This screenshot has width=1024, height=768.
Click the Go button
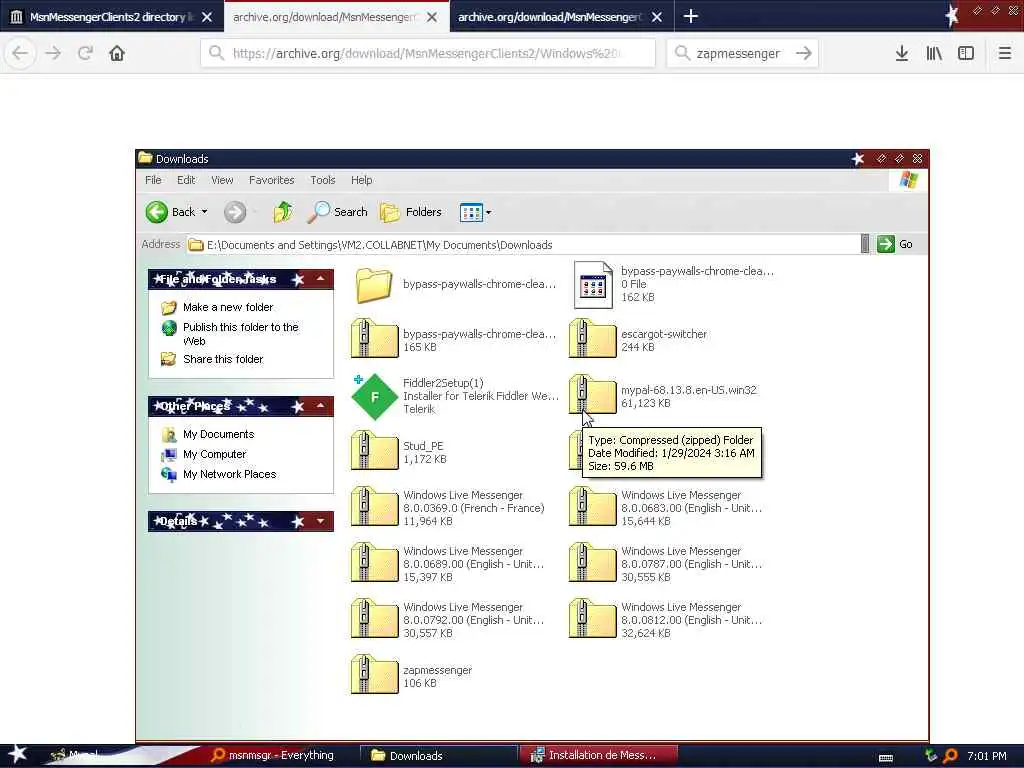(x=895, y=244)
